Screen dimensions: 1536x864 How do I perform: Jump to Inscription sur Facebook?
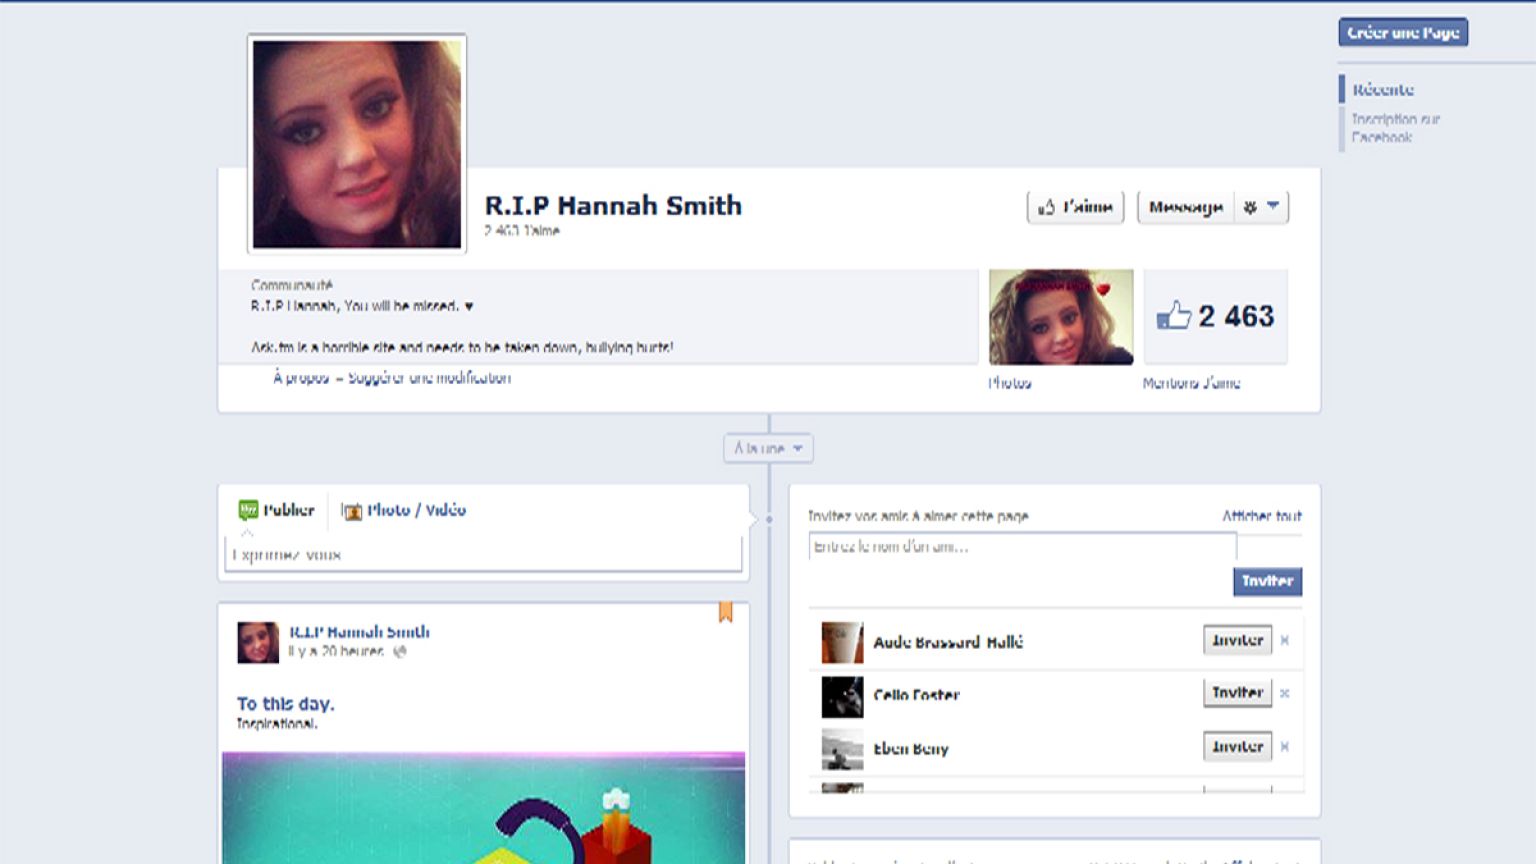click(x=1396, y=128)
